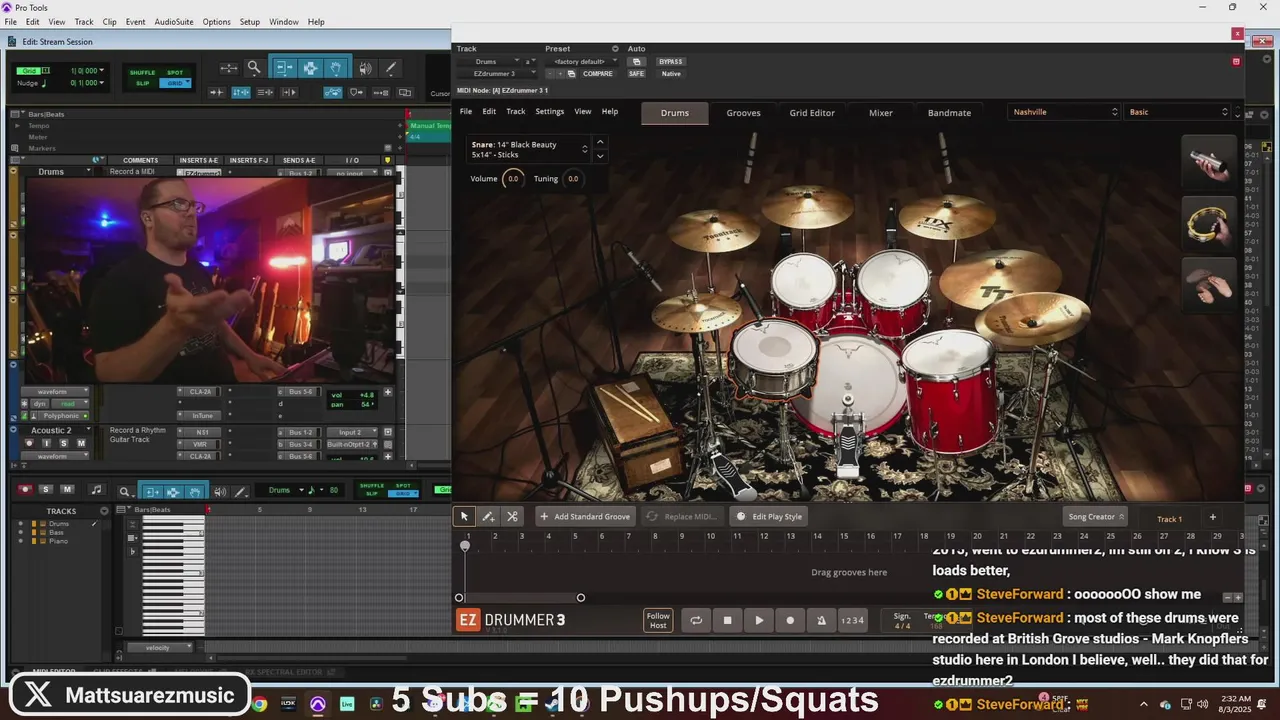The width and height of the screenshot is (1280, 720).
Task: Enable Slip edit mode
Action: (x=143, y=83)
